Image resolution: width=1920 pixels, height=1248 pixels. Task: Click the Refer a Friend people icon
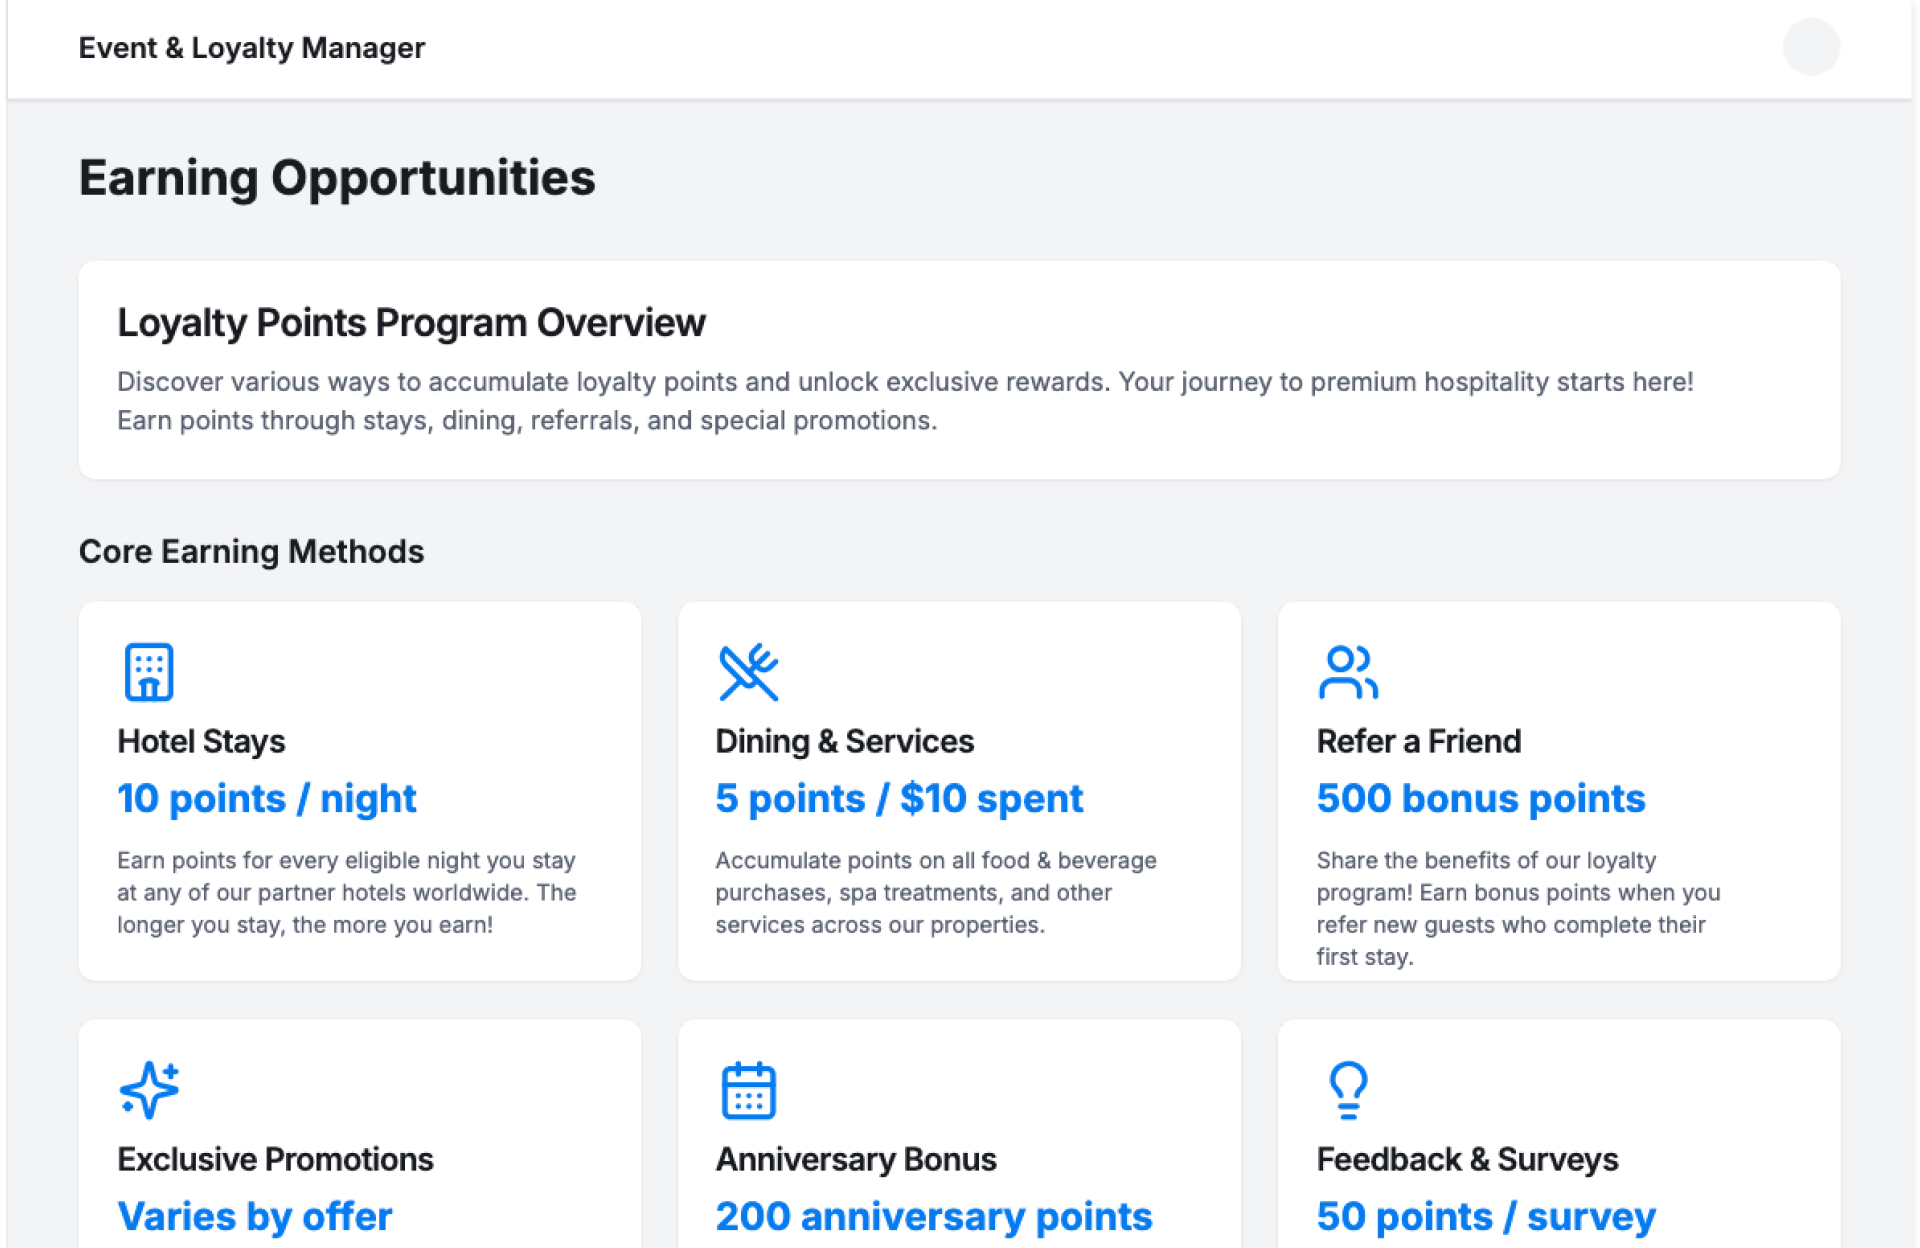point(1347,671)
